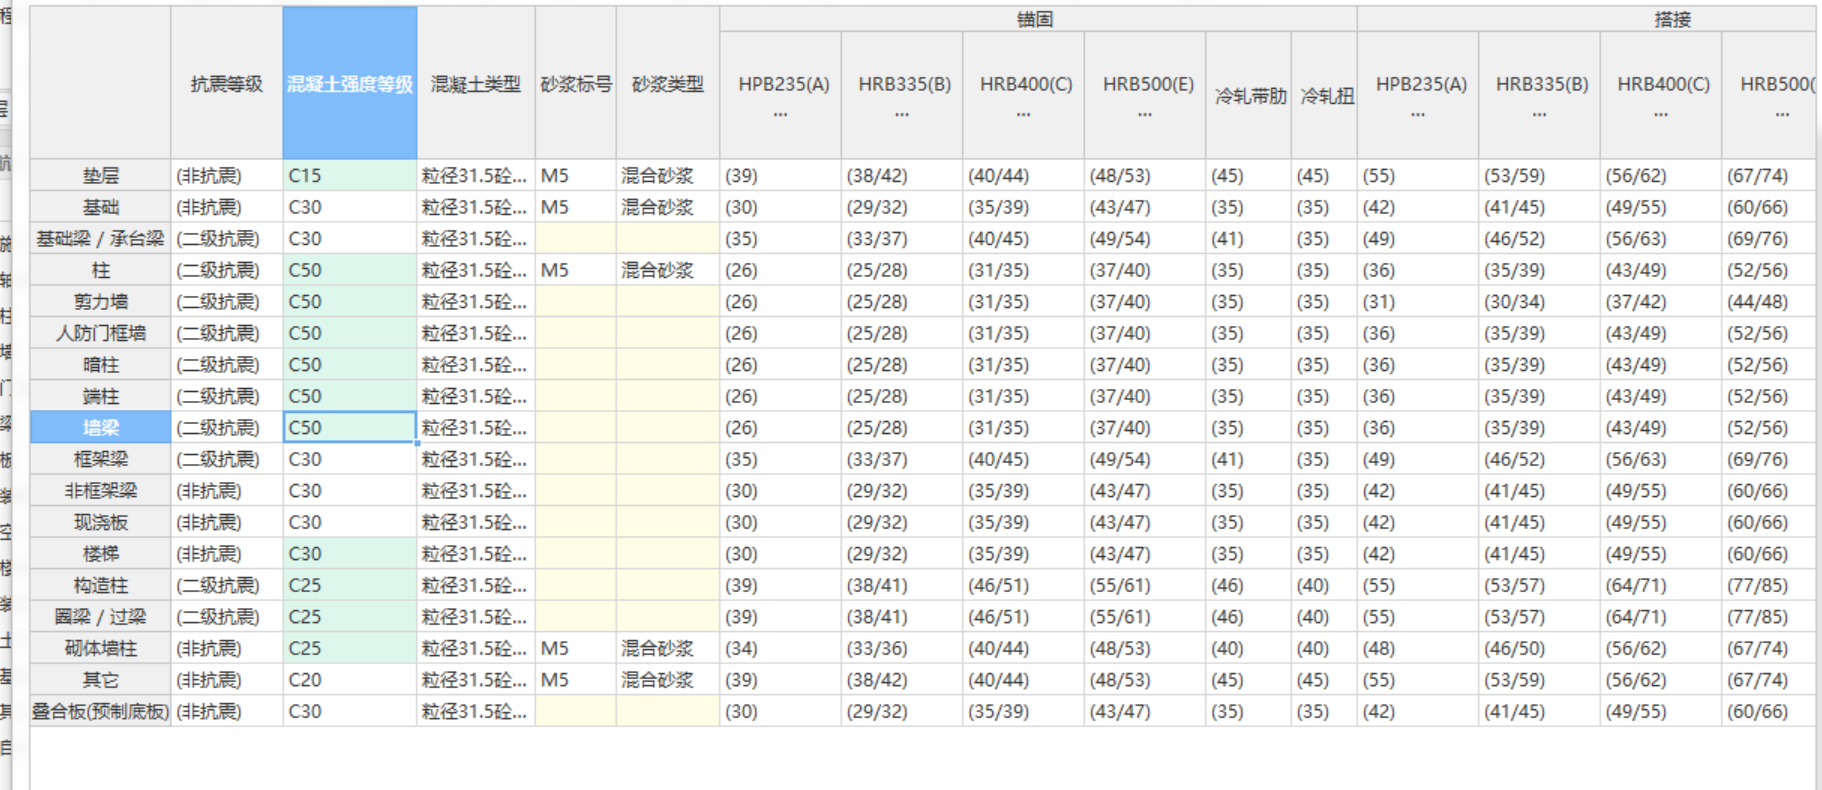
Task: Select the 其它 row header
Action: 101,680
